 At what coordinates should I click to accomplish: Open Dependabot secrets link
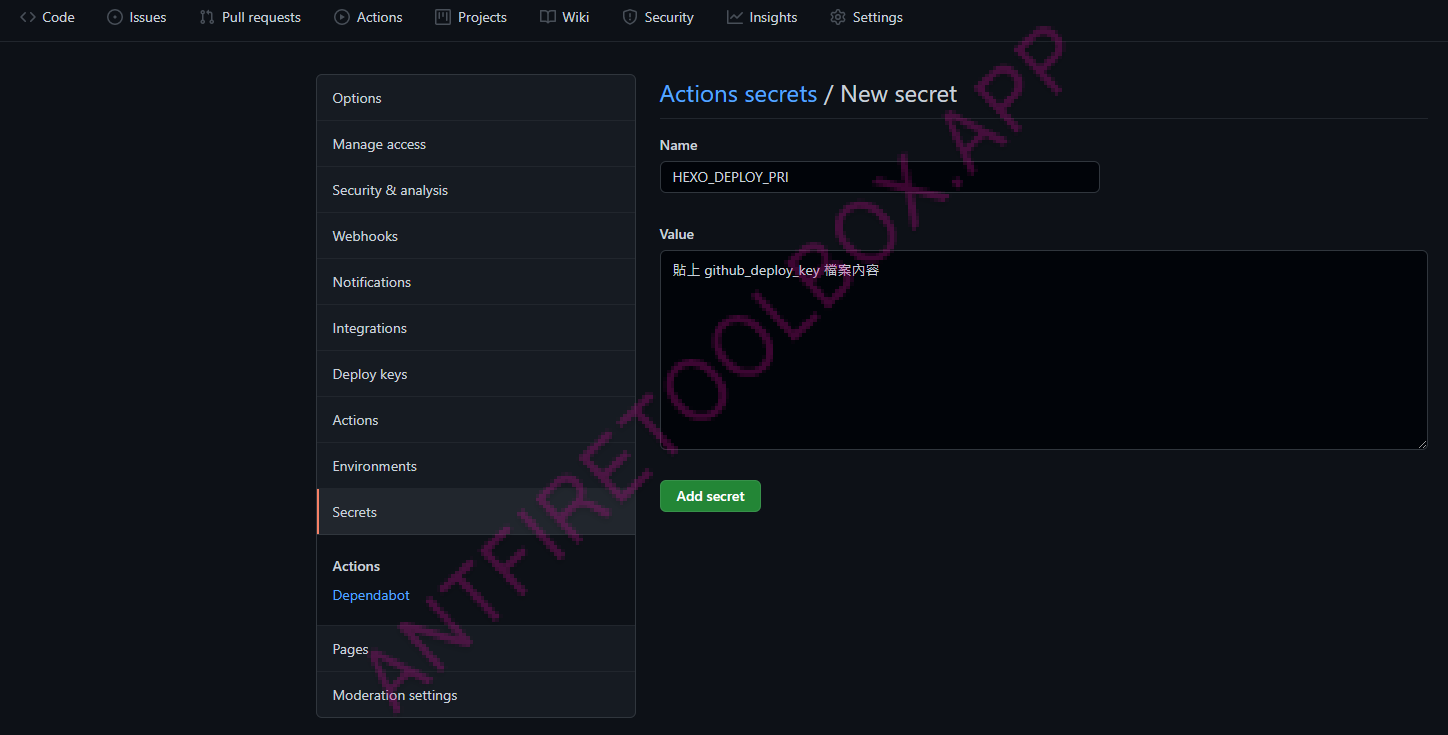click(x=371, y=595)
